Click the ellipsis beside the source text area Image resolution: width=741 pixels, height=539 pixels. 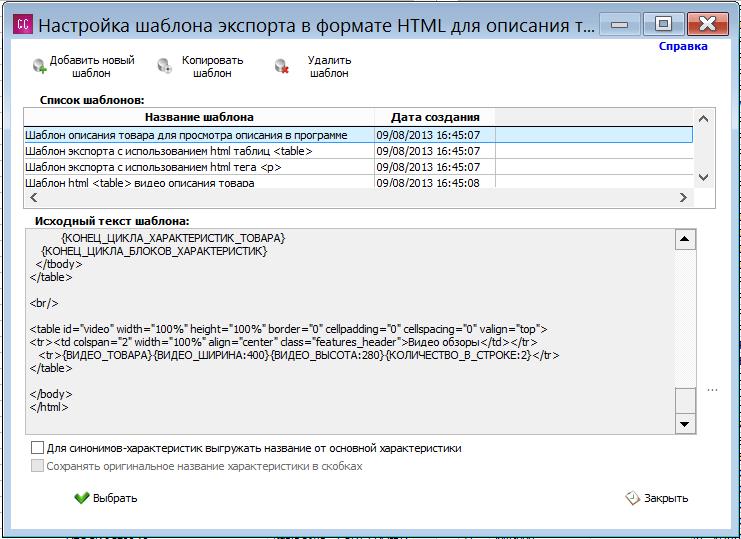(713, 390)
